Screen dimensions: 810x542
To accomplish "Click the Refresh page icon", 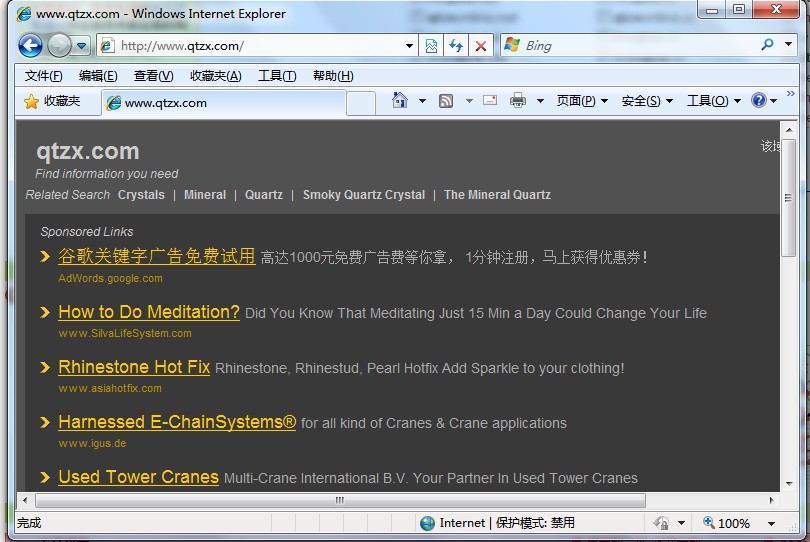I will coord(456,46).
